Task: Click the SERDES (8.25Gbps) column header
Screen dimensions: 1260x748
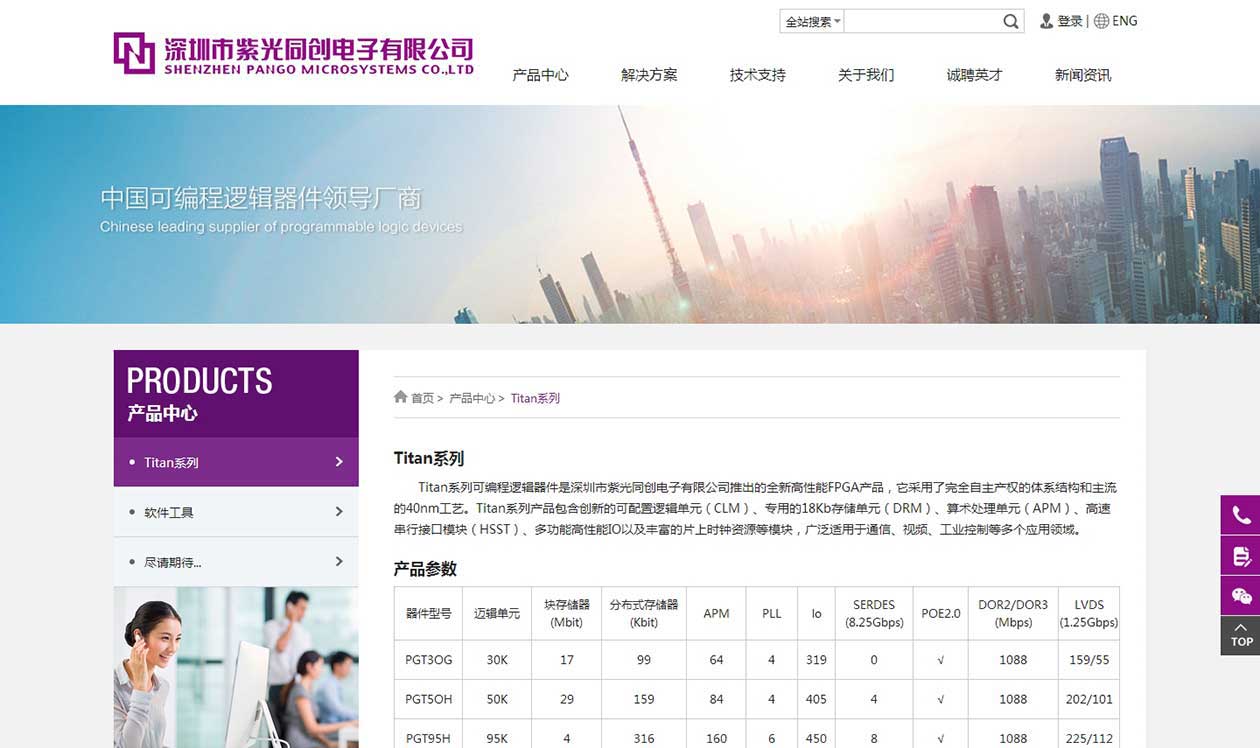Action: click(874, 613)
